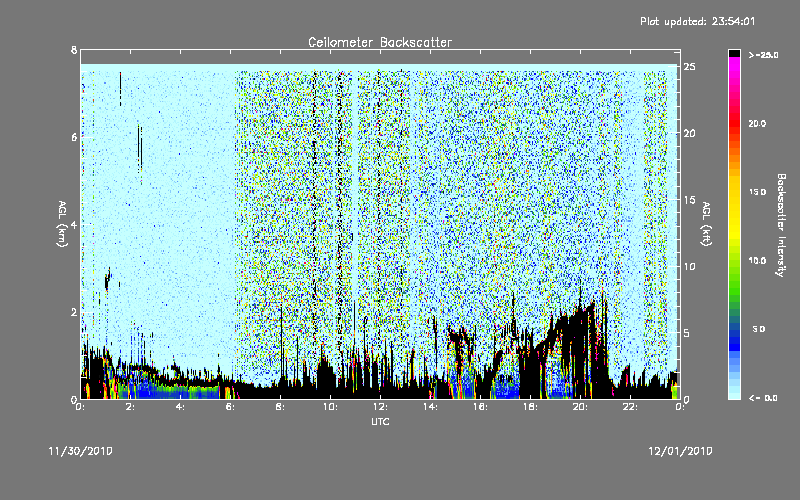
Task: Click the 'AGL (kft)' right axis label
Action: coord(706,224)
